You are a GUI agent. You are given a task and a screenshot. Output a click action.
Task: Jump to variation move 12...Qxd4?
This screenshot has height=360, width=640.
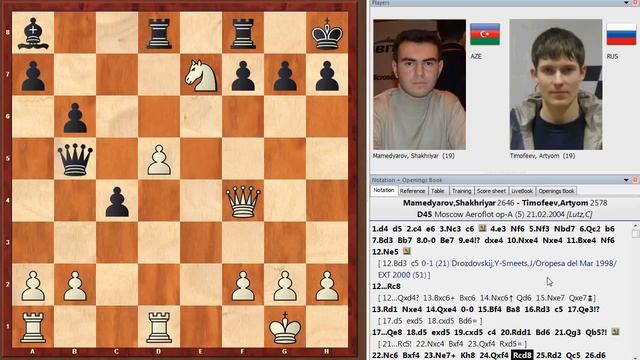(400, 298)
